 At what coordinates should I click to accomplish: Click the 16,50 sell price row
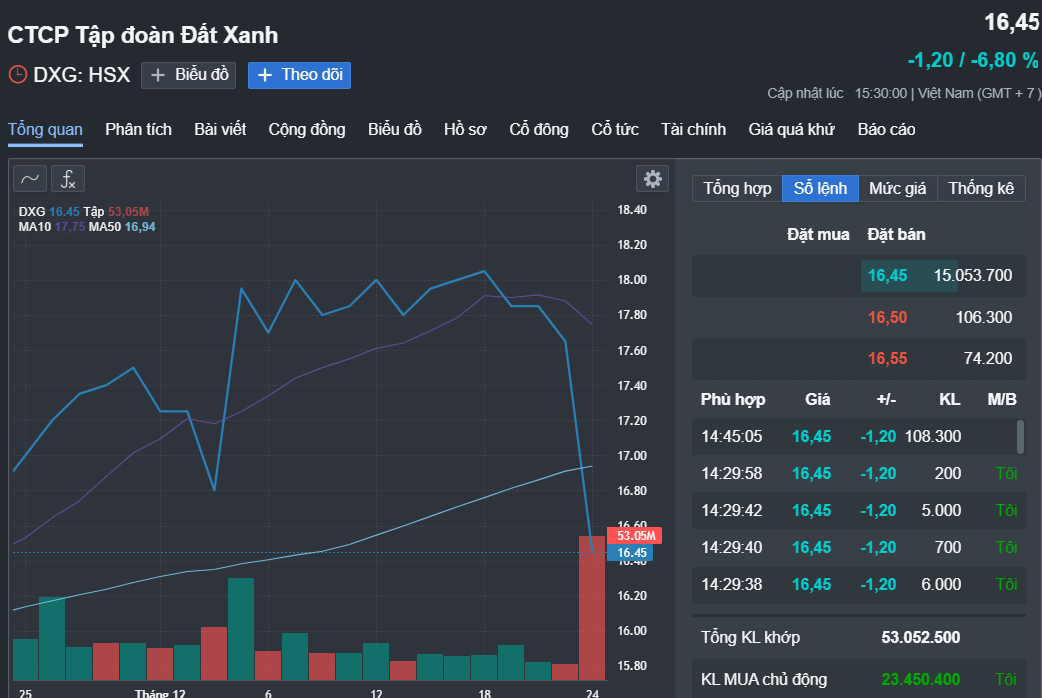(x=859, y=318)
